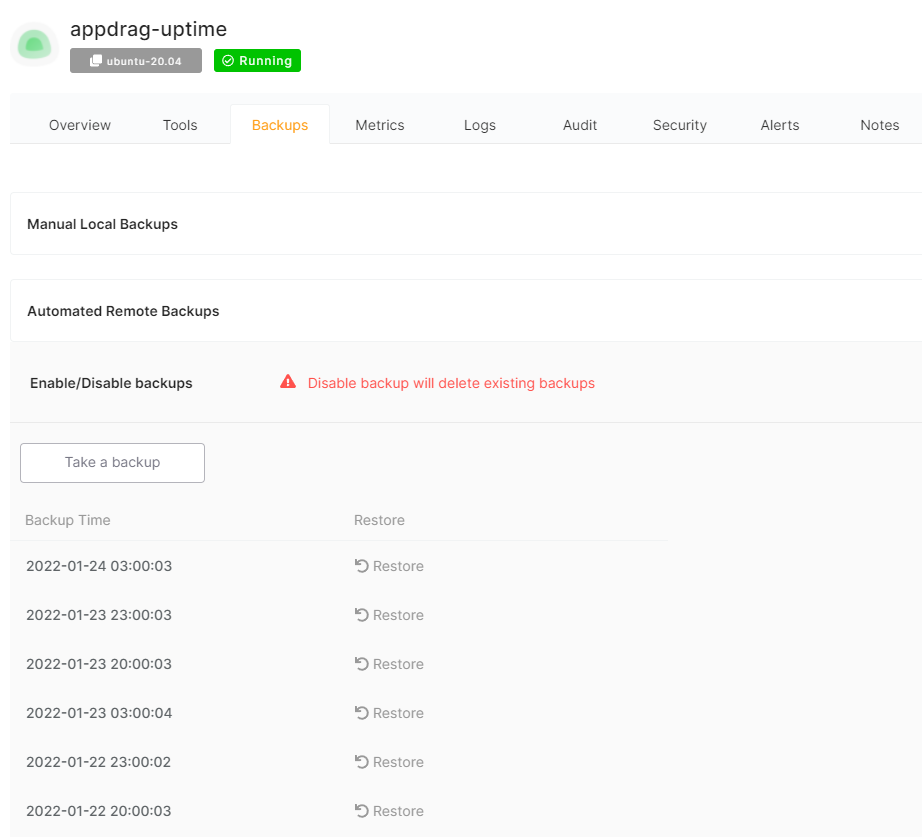Click restore icon for 2022-01-23 03:00:04 backup
This screenshot has width=922, height=837.
coord(362,713)
